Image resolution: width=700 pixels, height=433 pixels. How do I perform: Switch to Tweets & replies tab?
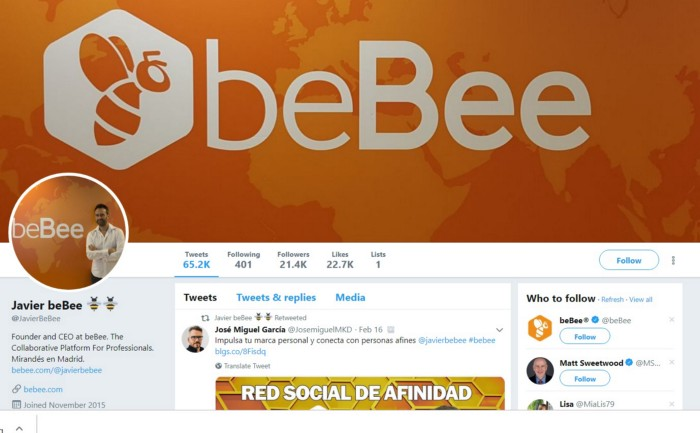276,297
